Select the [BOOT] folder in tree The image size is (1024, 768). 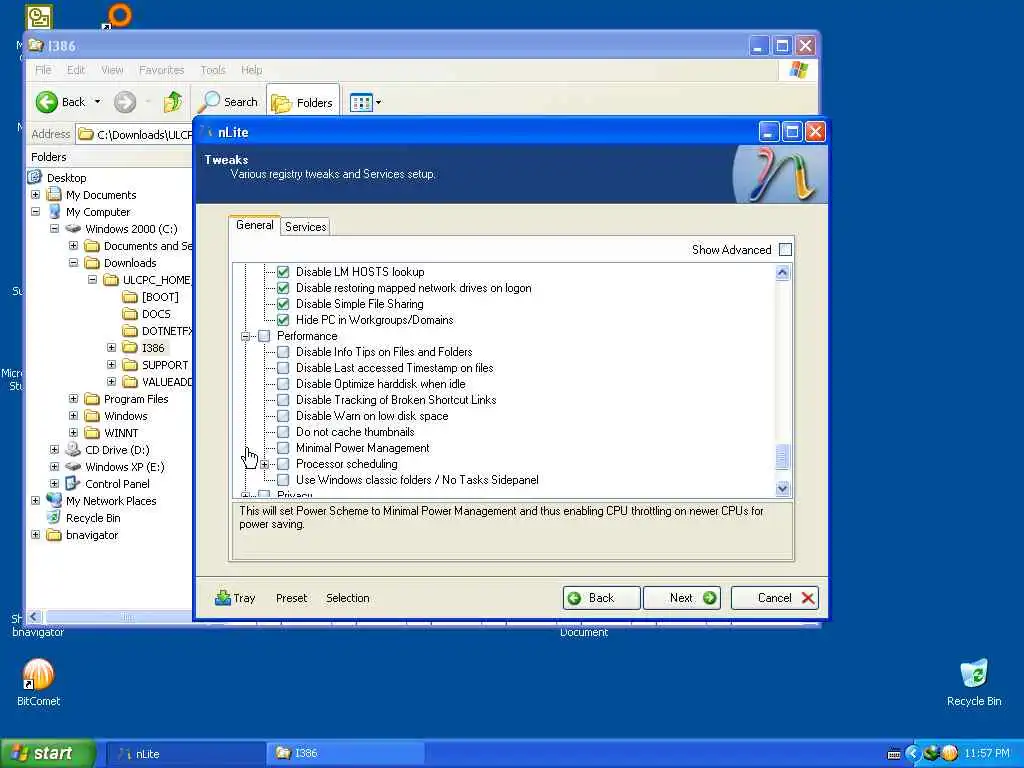[160, 297]
